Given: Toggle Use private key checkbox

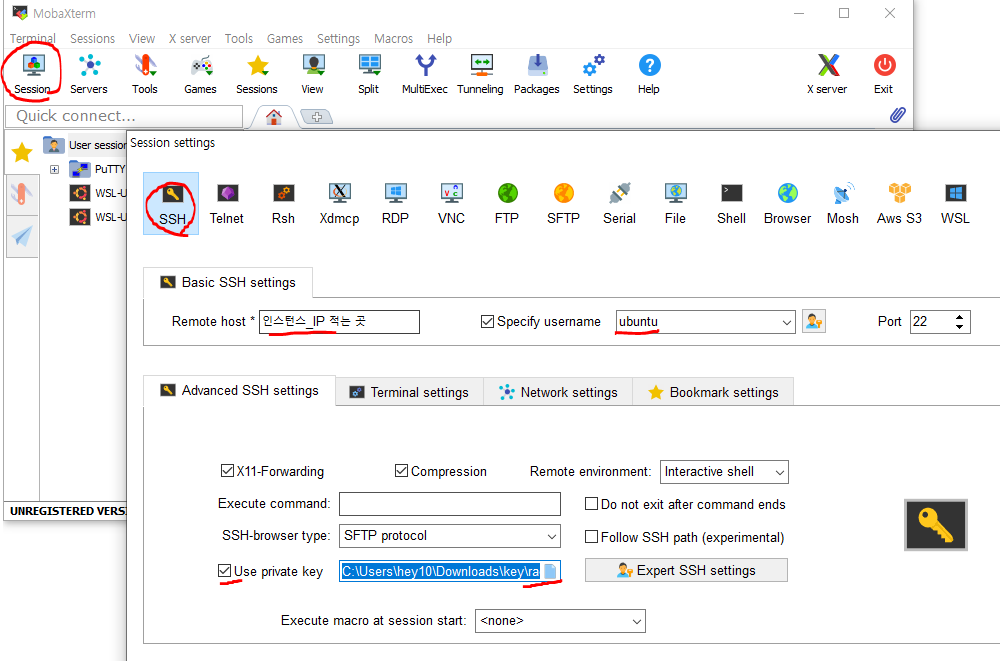Looking at the screenshot, I should click(x=224, y=570).
